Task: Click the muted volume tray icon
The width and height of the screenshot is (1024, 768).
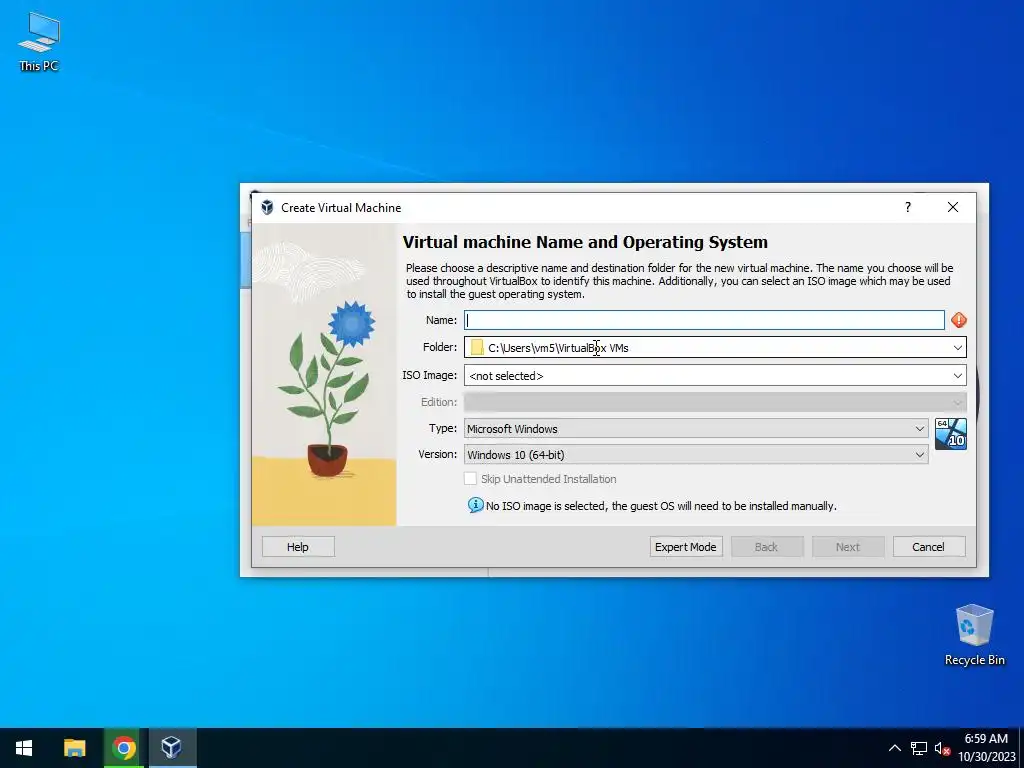Action: click(942, 748)
